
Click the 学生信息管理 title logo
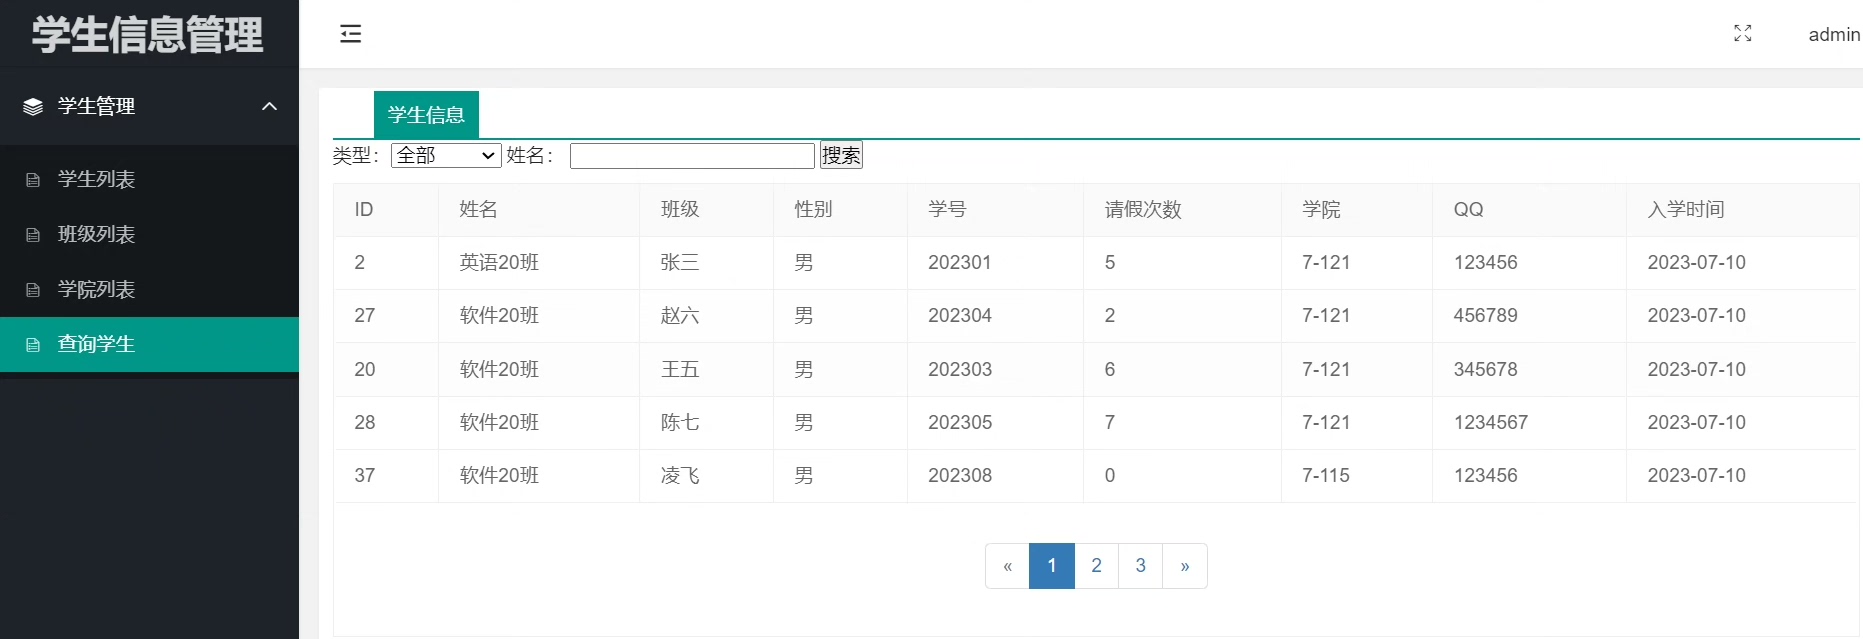[148, 35]
